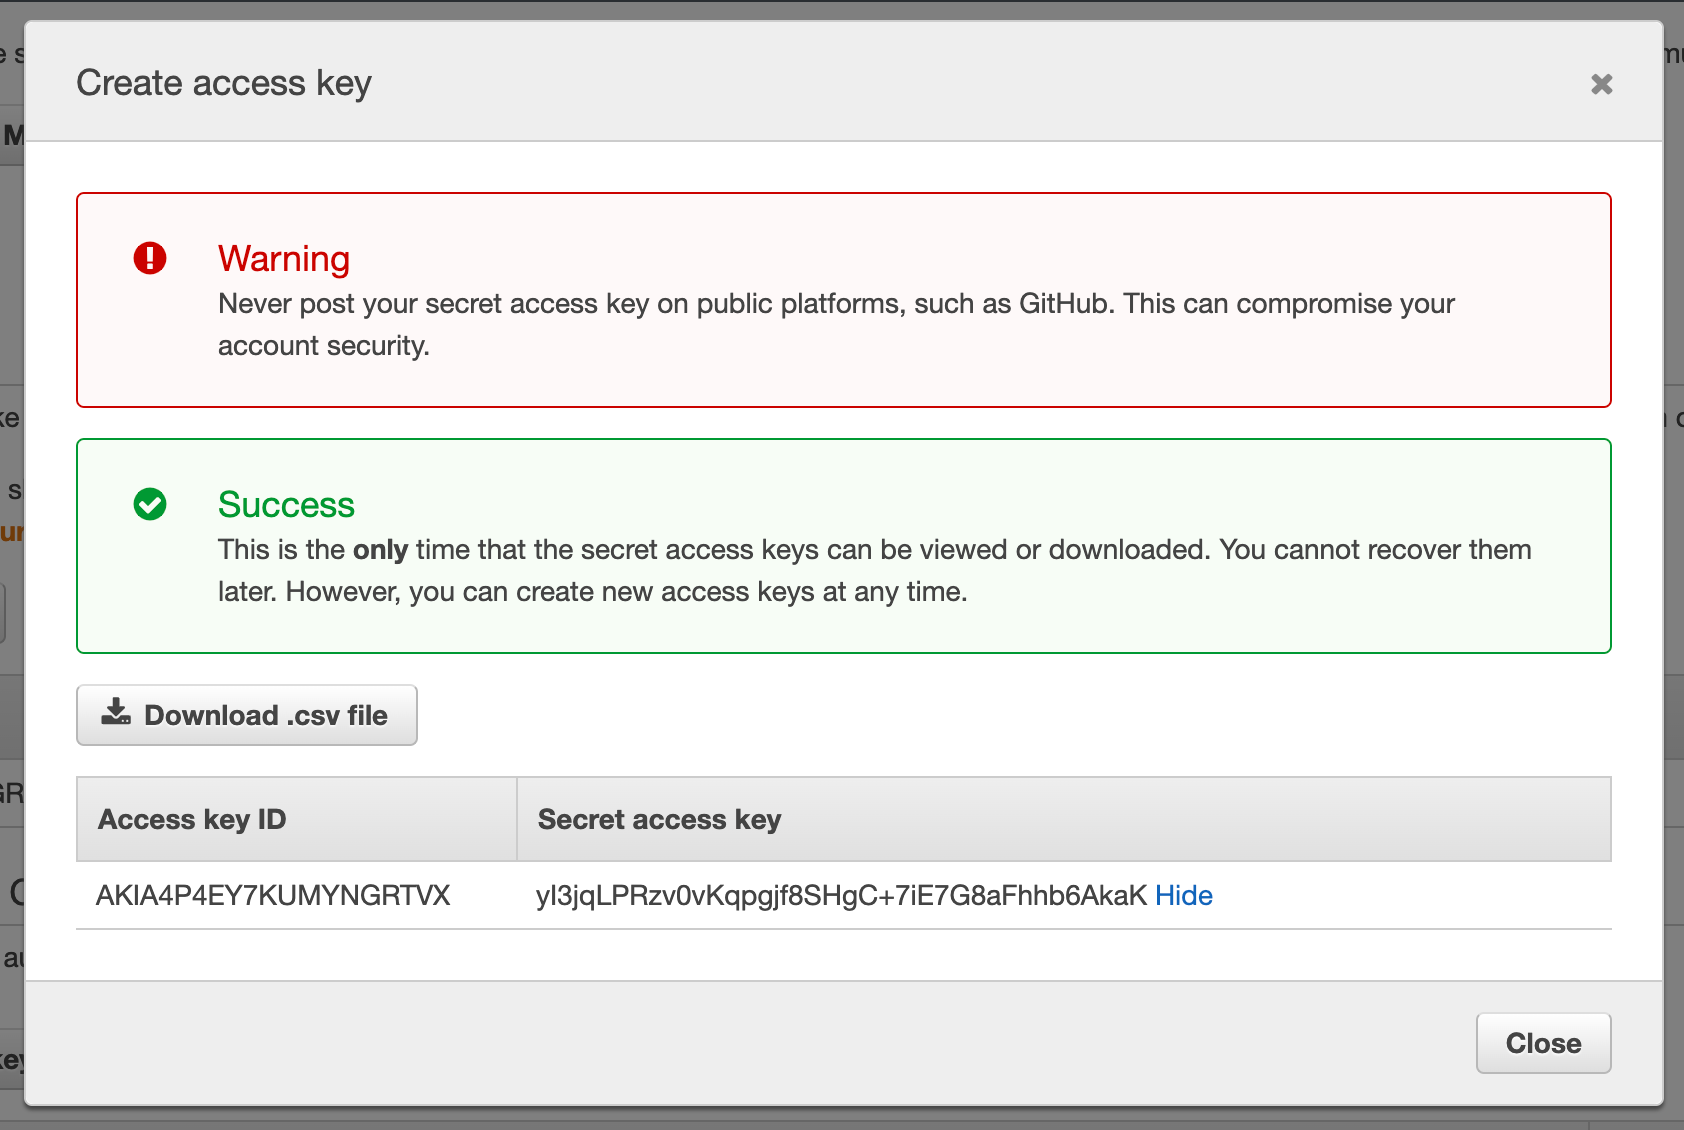This screenshot has width=1684, height=1130.
Task: Click the Secret access key column header
Action: (659, 819)
